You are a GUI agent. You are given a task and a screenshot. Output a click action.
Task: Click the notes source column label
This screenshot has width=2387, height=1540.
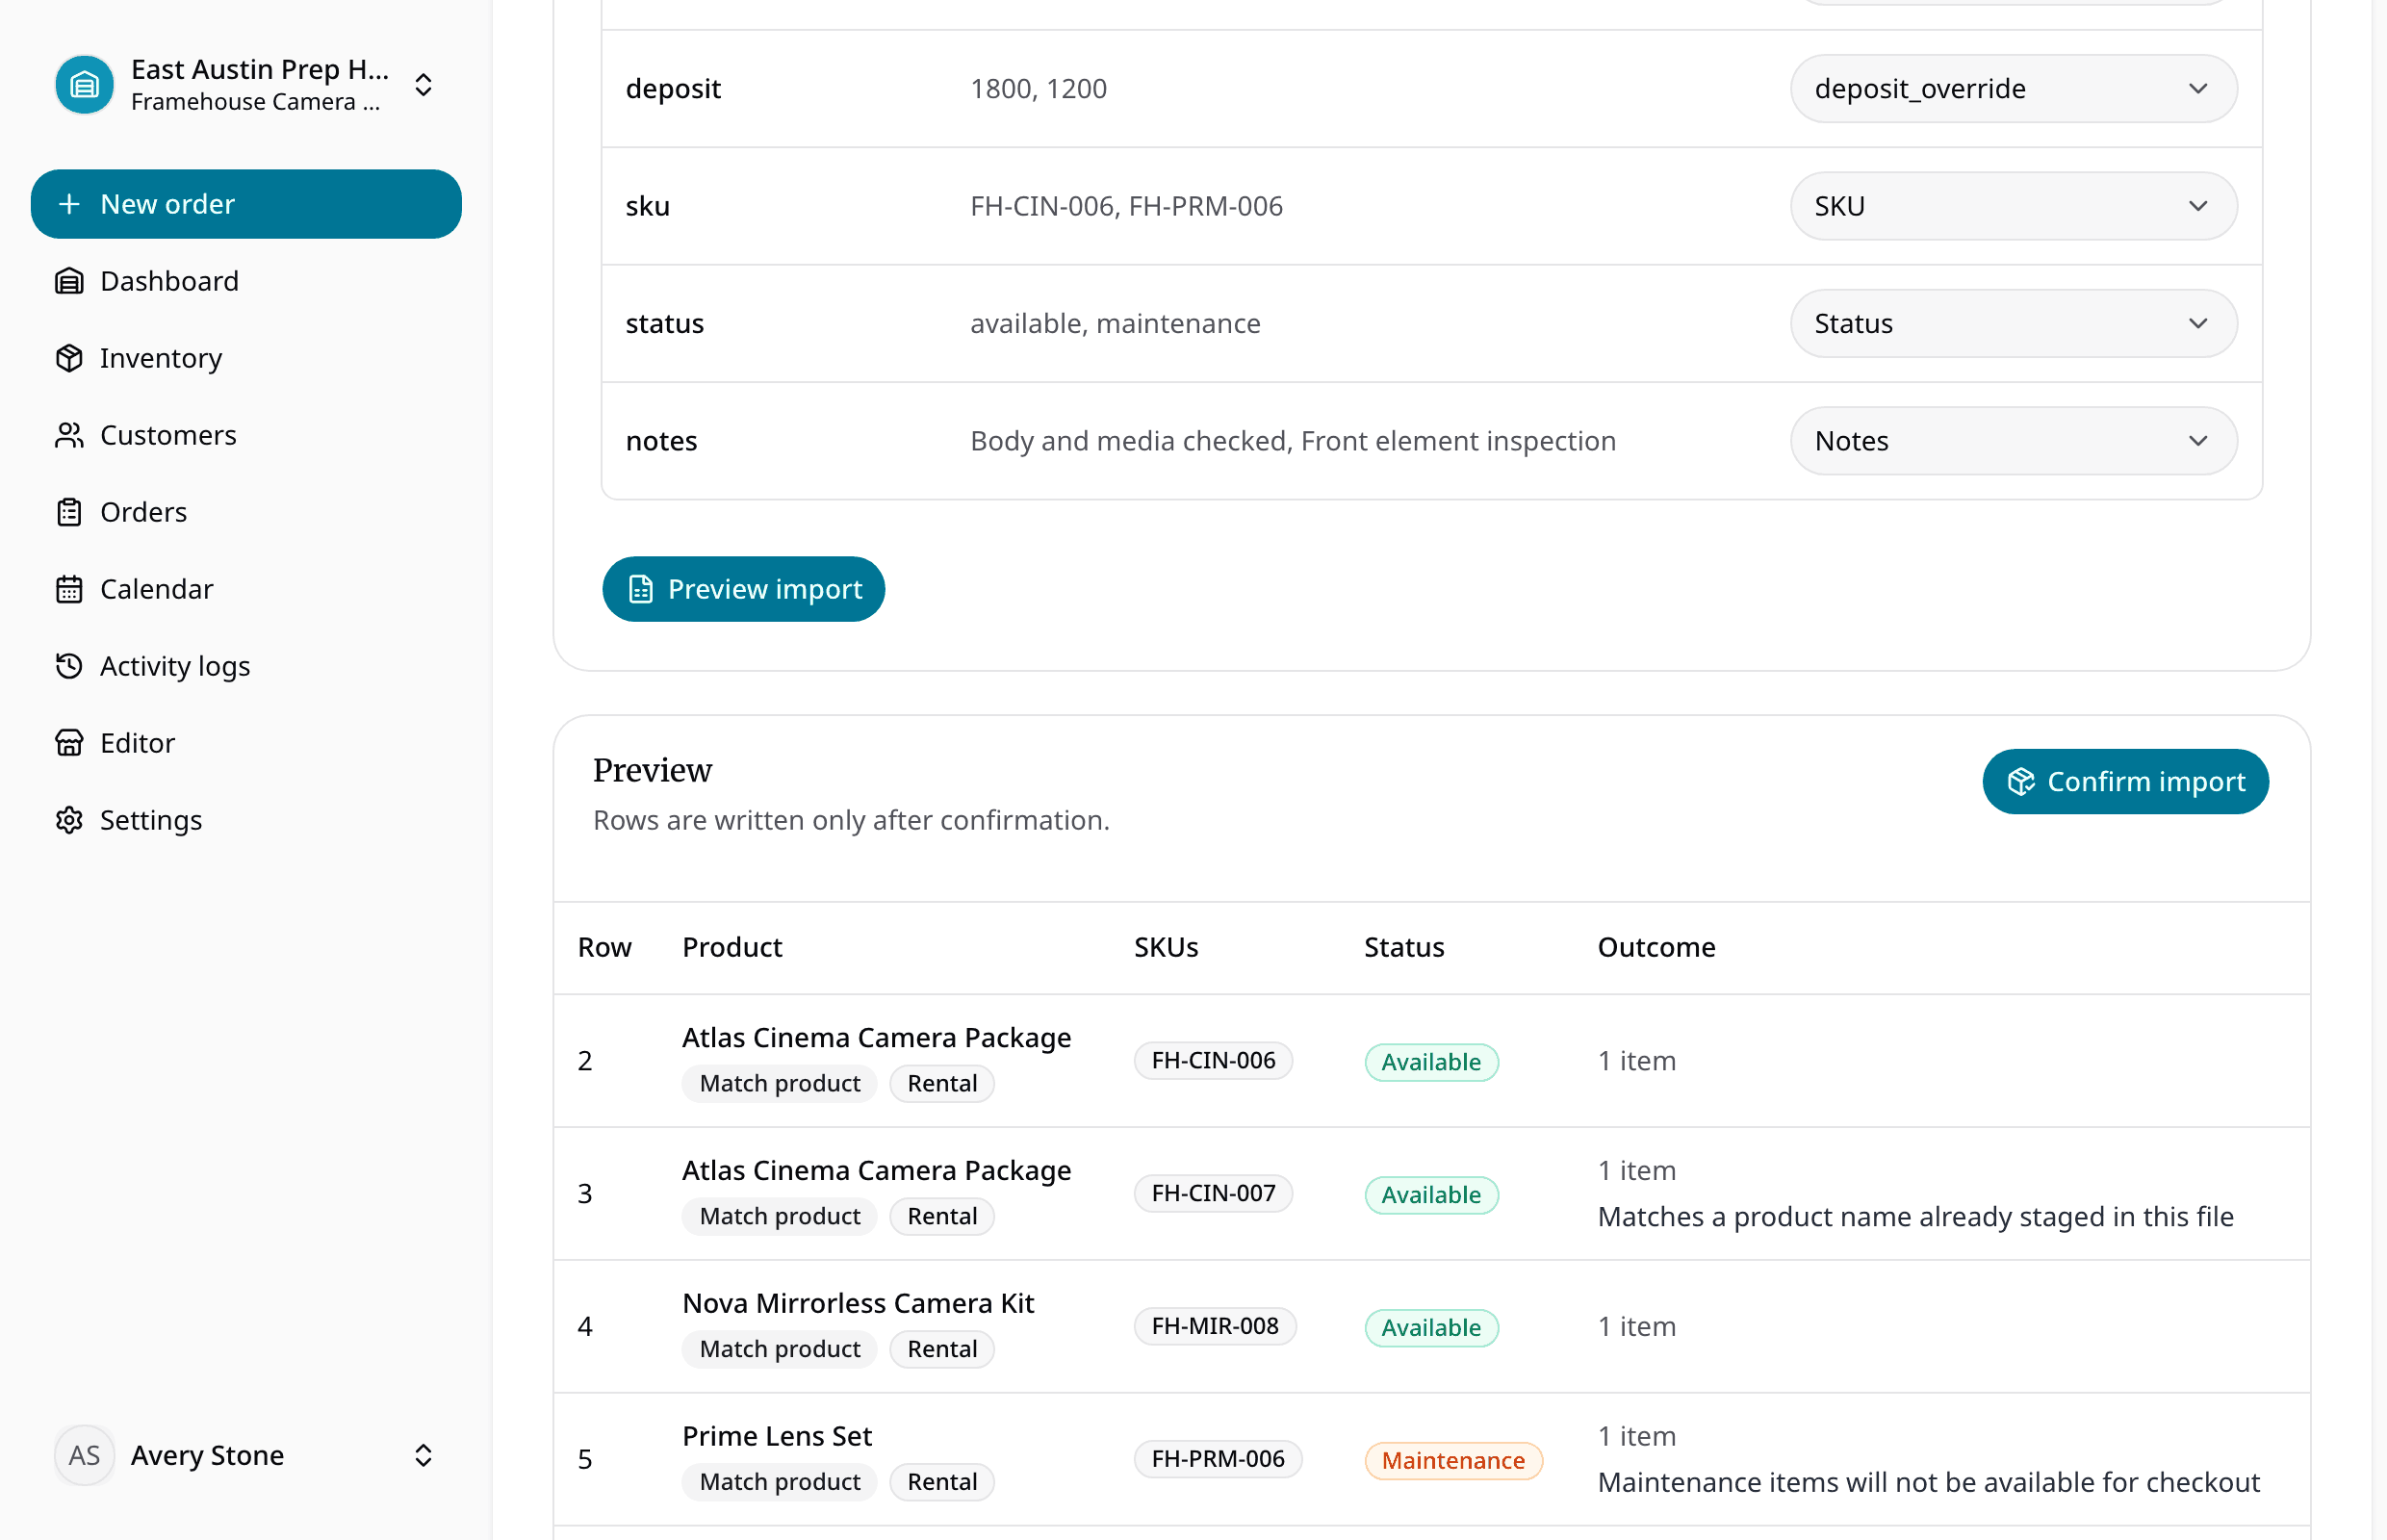click(x=661, y=441)
